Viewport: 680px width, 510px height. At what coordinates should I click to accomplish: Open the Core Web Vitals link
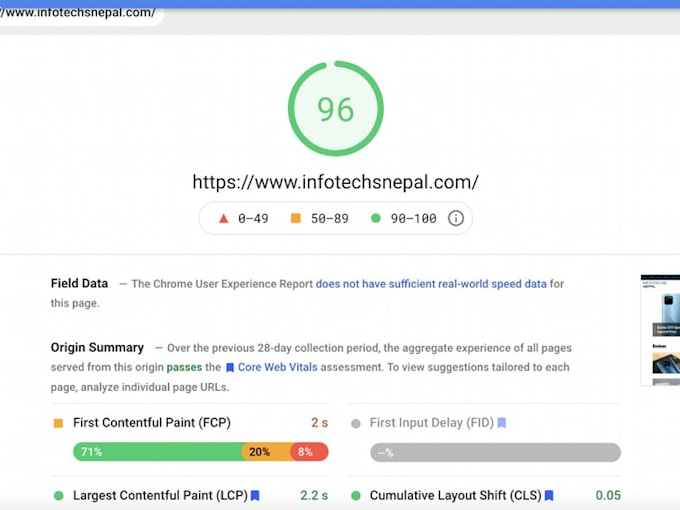point(278,367)
